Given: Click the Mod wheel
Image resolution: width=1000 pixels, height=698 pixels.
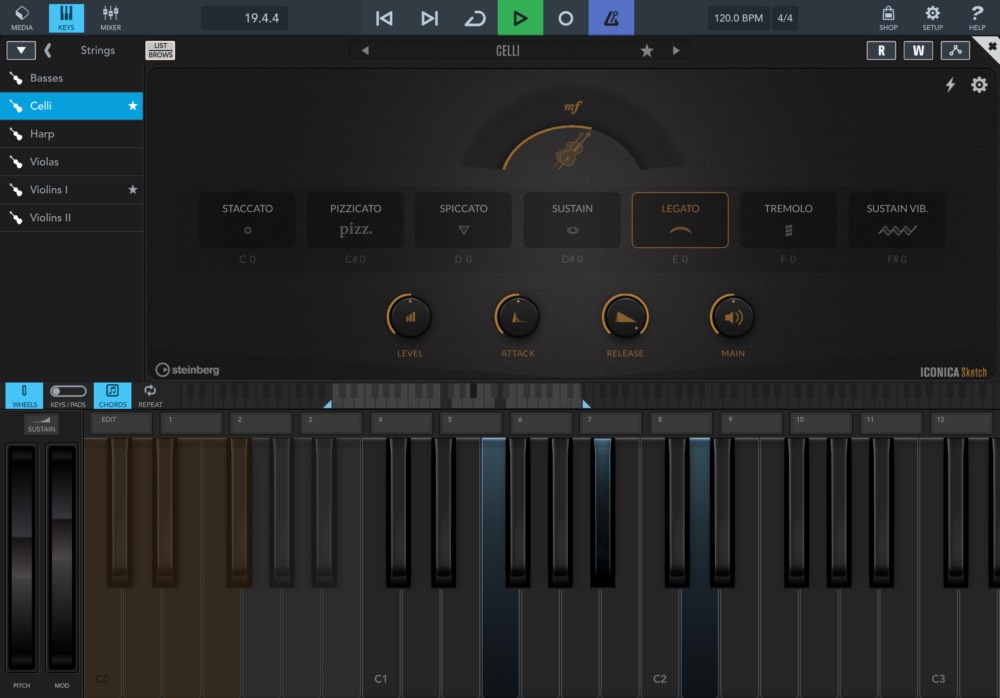Looking at the screenshot, I should coord(62,556).
